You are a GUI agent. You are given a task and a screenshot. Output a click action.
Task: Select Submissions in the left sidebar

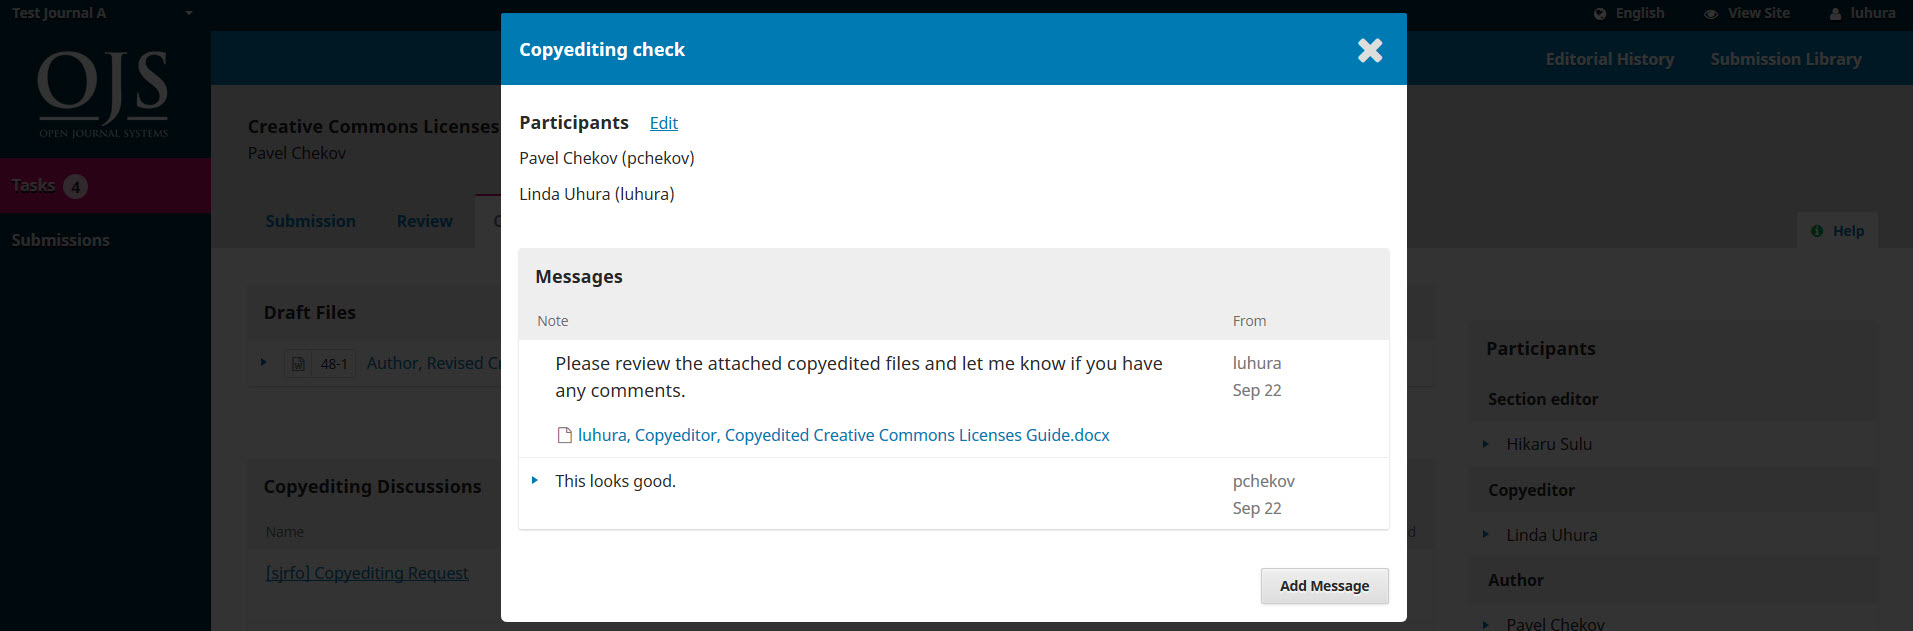tap(60, 239)
